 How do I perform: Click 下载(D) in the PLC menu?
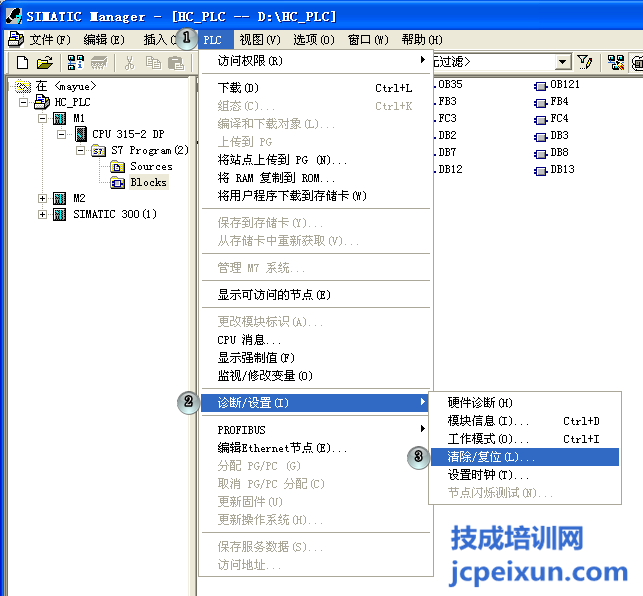(x=238, y=88)
